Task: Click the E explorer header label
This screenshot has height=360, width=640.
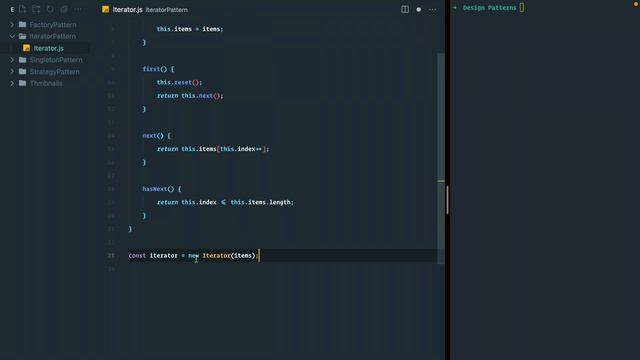Action: tap(12, 9)
